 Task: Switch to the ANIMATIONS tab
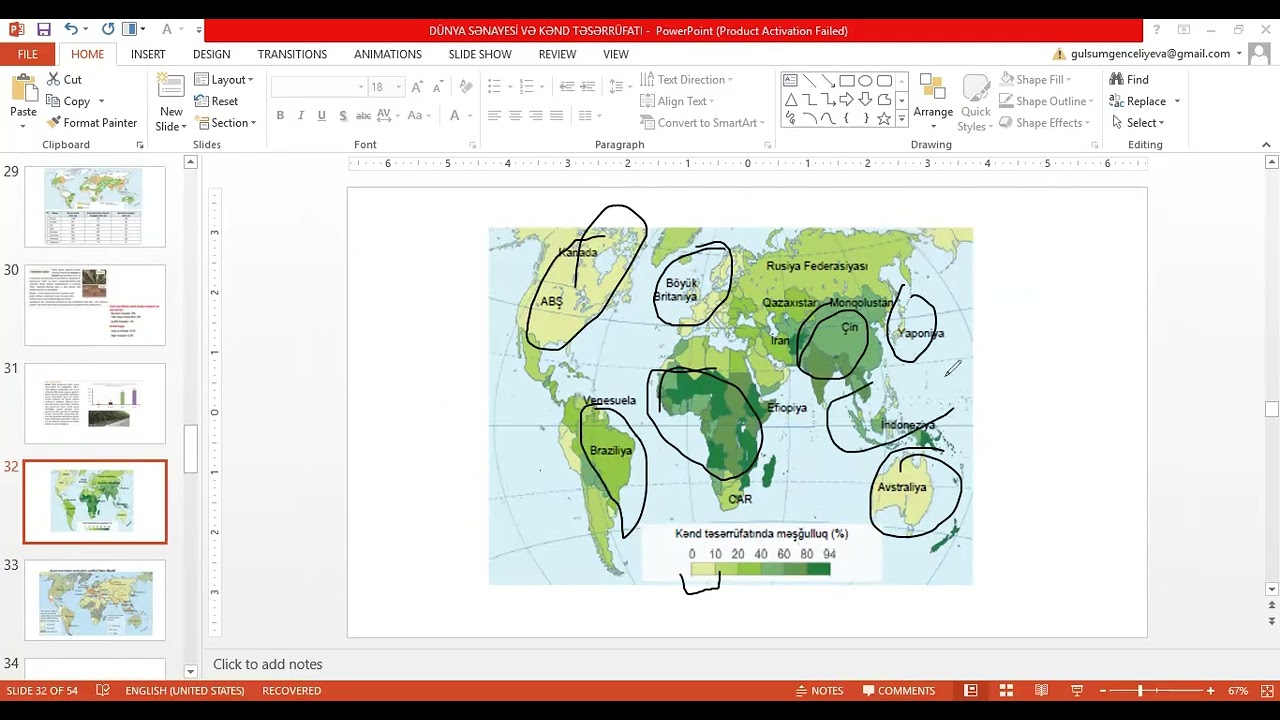click(x=387, y=54)
